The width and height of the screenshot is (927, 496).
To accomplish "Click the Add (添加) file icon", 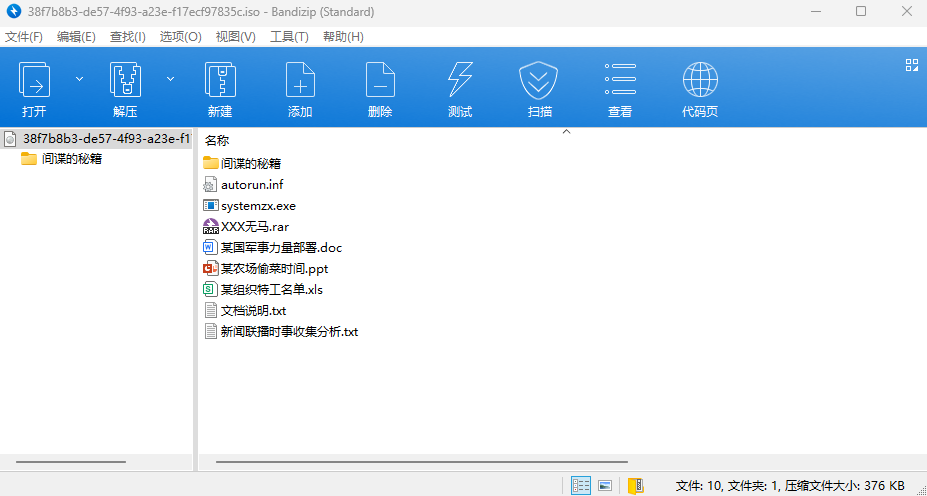I will tap(300, 80).
